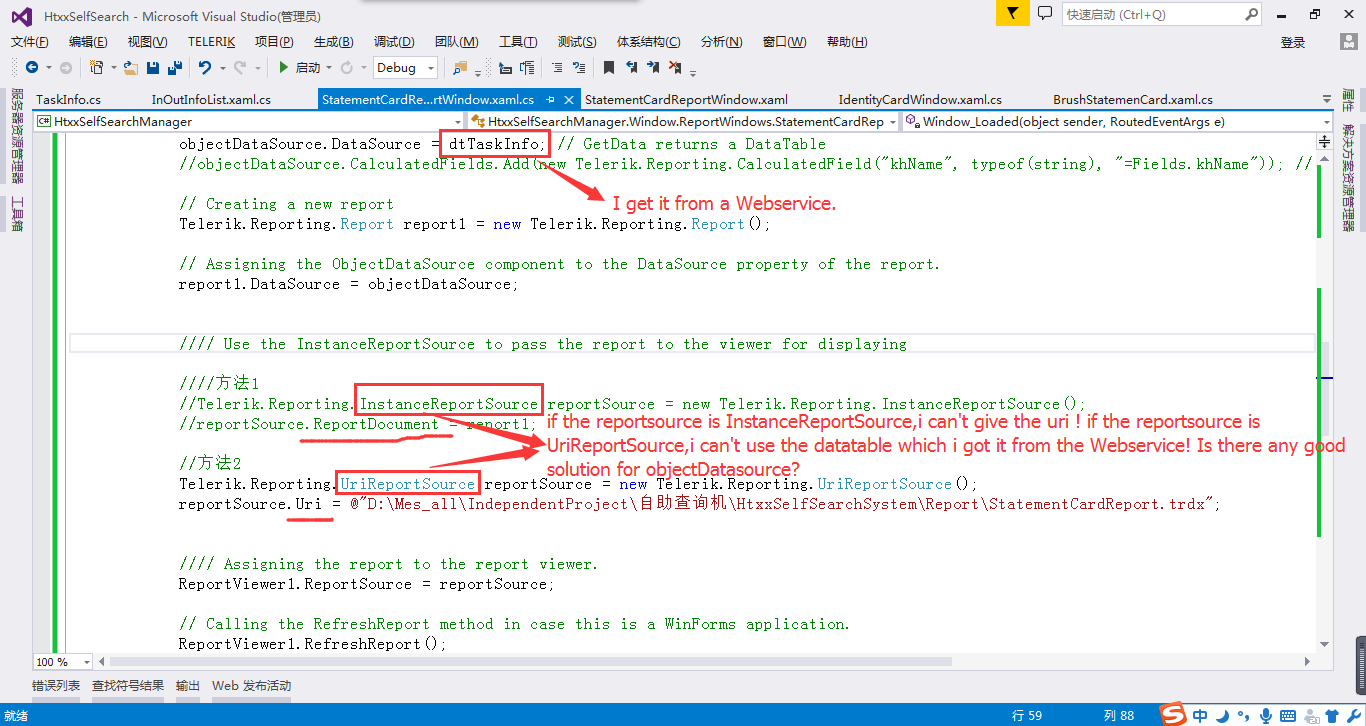The height and width of the screenshot is (726, 1366).
Task: Uncomment the selected lines
Action: coord(578,68)
